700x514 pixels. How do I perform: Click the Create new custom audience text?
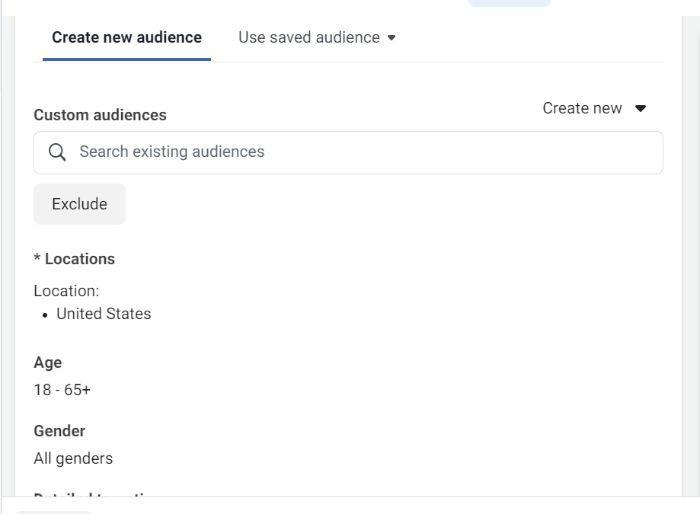(x=582, y=108)
